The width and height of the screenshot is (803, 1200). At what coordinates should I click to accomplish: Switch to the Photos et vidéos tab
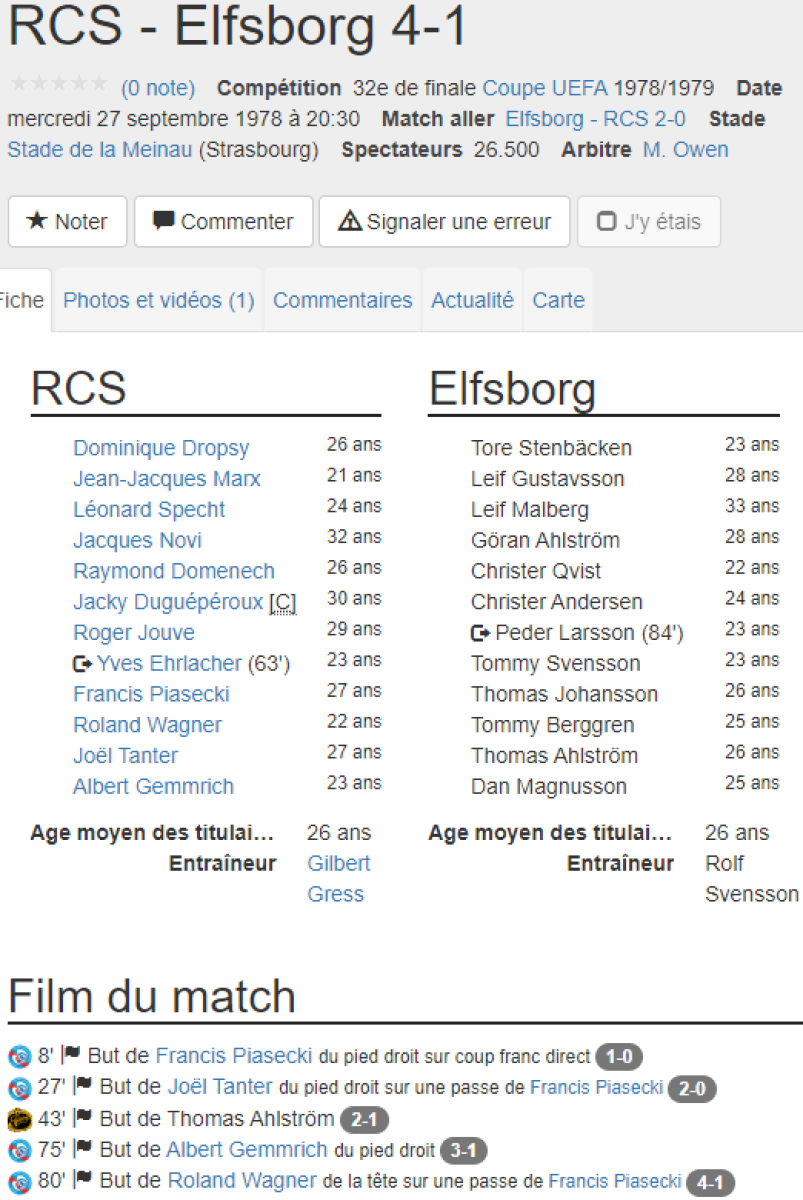[x=159, y=300]
